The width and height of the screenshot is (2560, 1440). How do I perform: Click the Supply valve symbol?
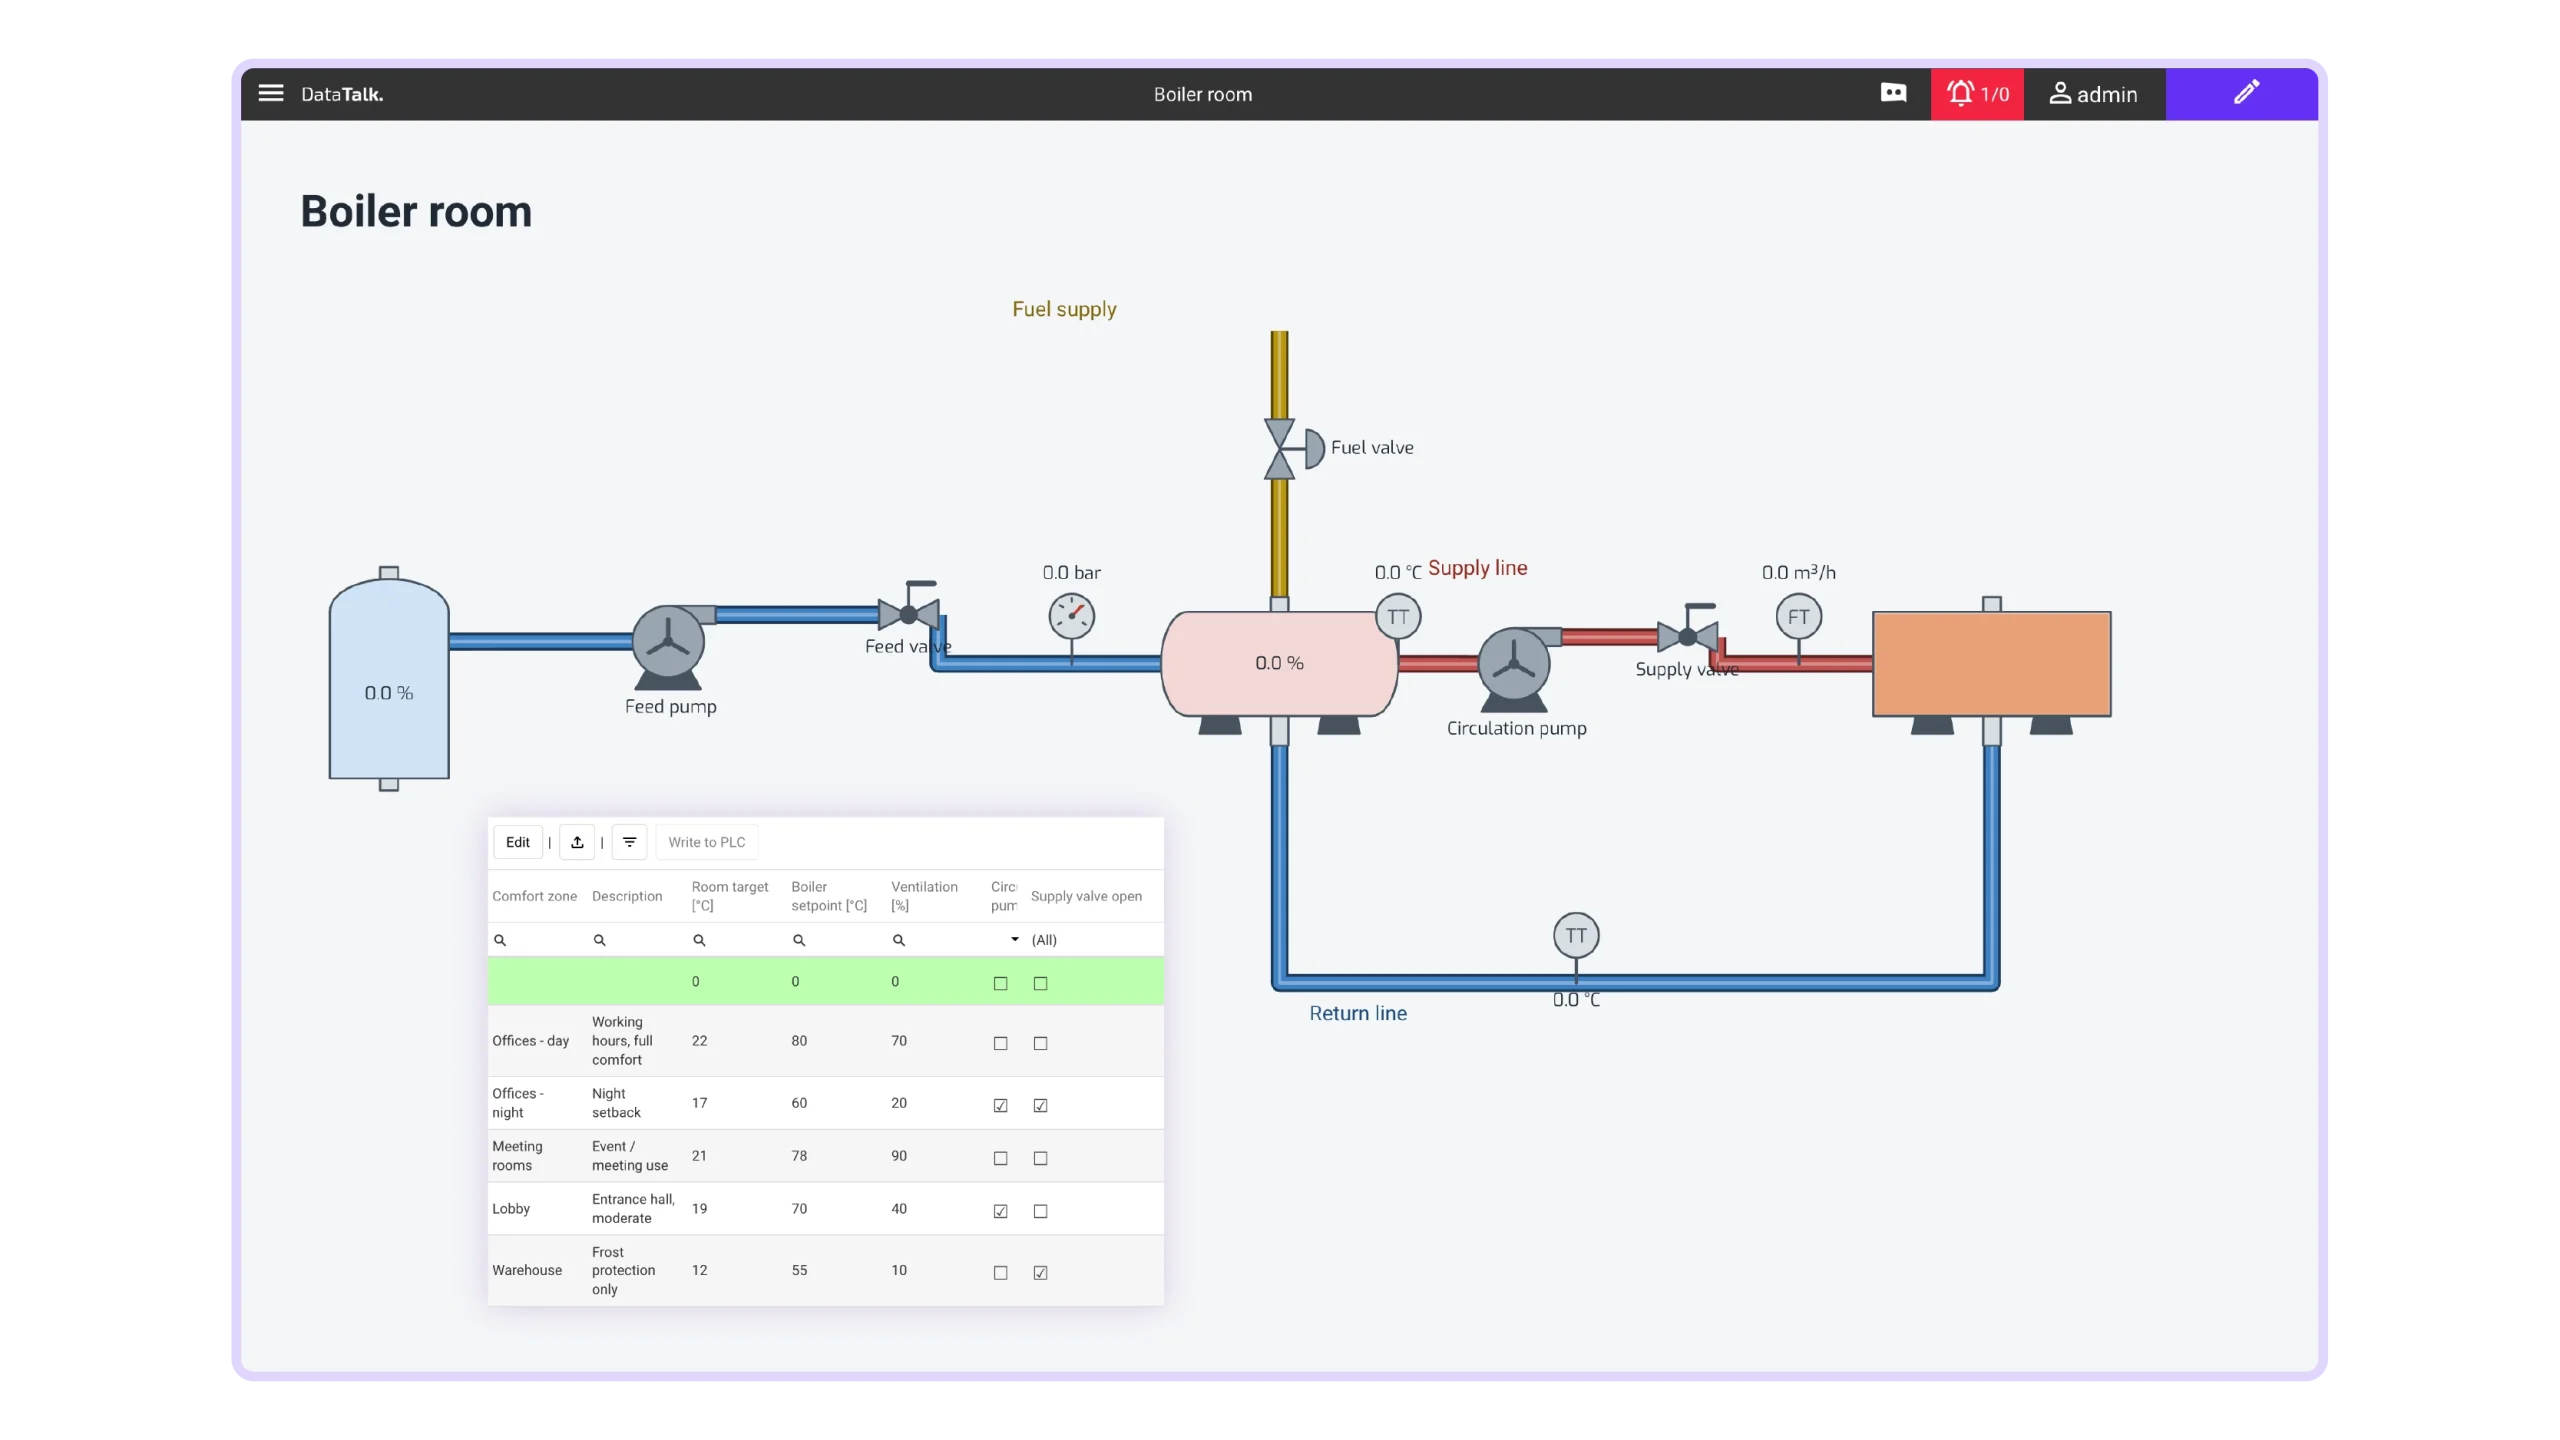1688,630
